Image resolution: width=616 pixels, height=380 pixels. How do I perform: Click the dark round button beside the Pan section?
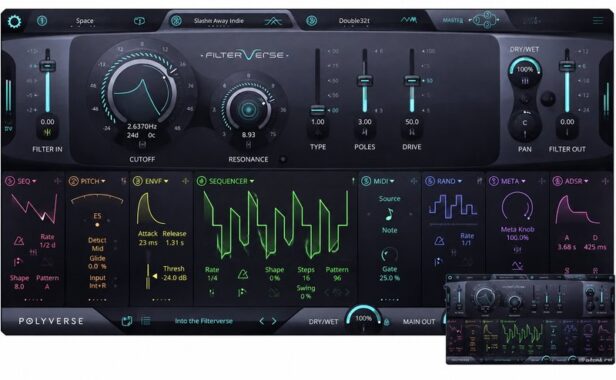548,99
